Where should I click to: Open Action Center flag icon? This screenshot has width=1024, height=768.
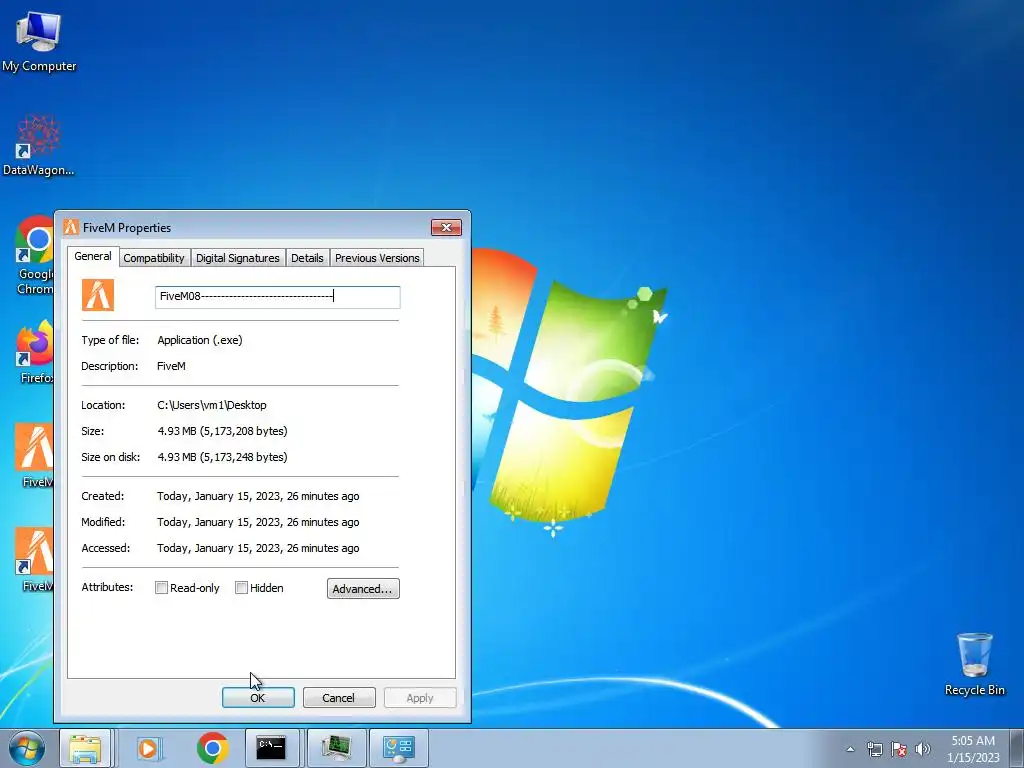pyautogui.click(x=899, y=749)
